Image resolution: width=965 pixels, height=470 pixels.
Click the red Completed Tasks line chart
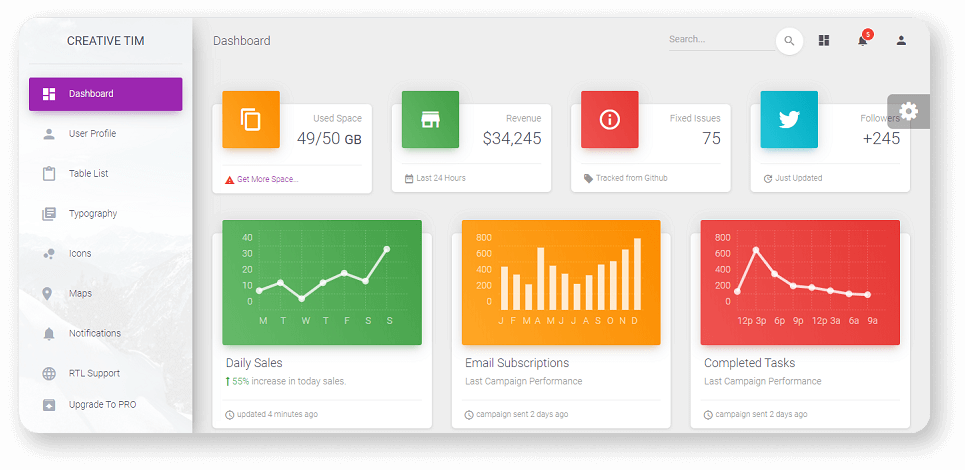pos(800,282)
